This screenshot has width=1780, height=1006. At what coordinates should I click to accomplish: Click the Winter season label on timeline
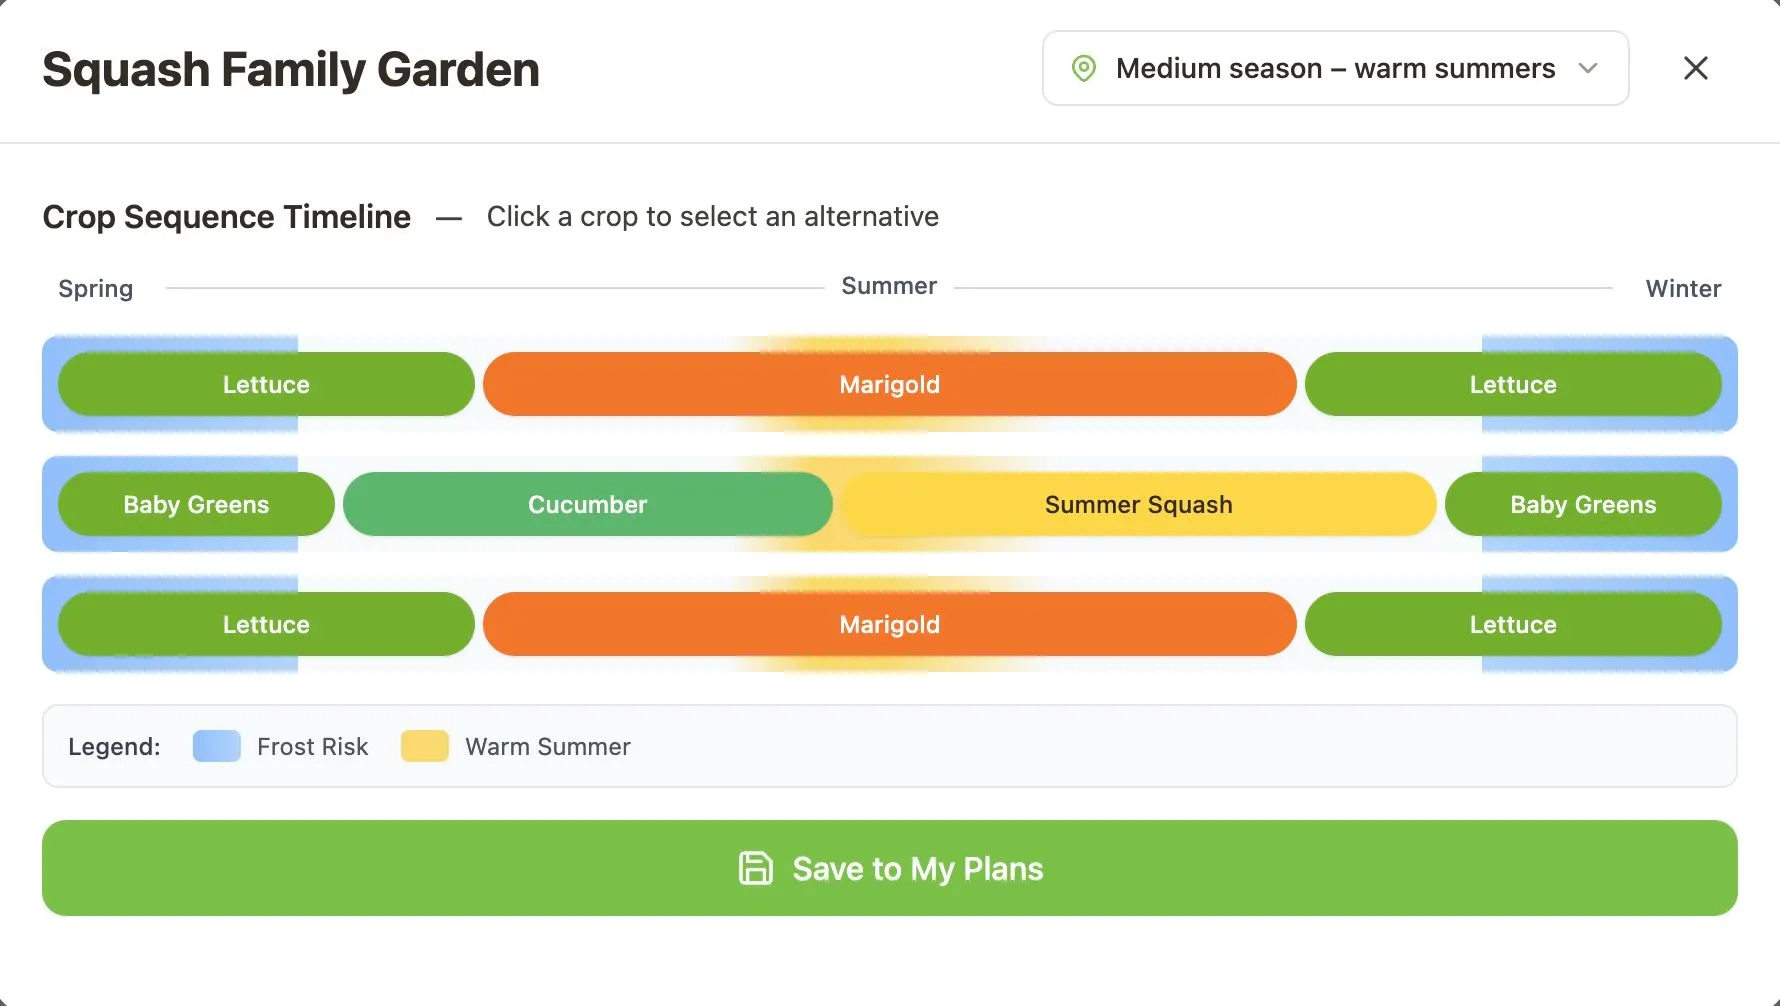pos(1683,288)
